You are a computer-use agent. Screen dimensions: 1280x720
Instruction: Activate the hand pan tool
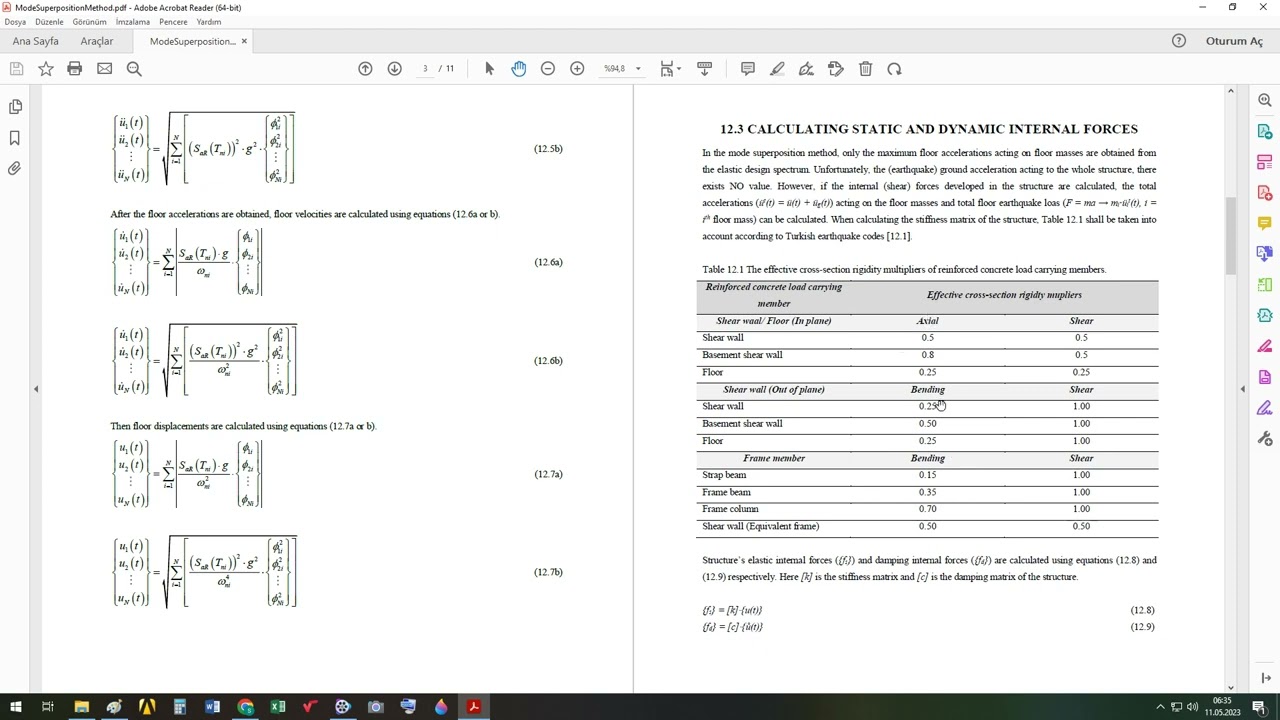pyautogui.click(x=518, y=68)
